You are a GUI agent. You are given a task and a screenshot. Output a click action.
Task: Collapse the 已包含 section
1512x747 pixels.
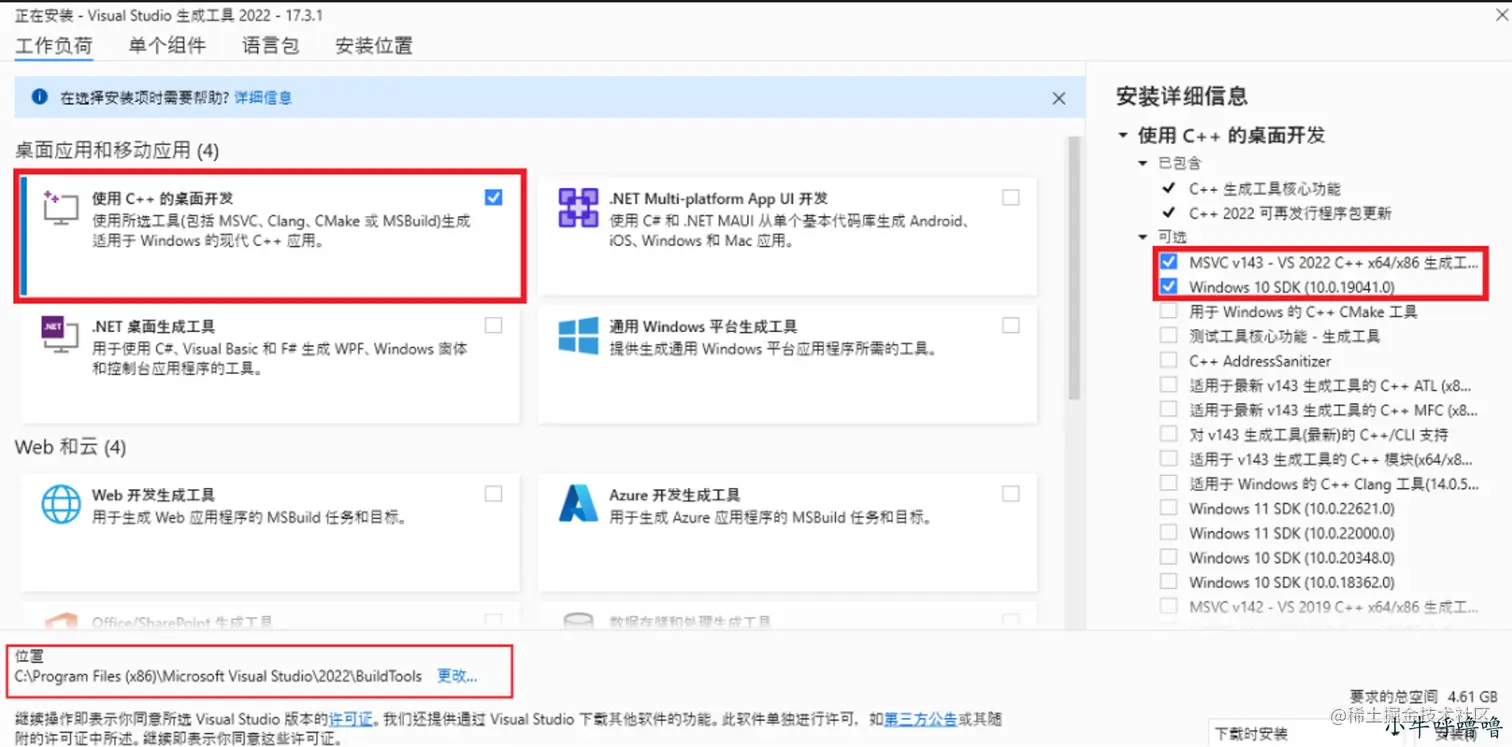(x=1143, y=163)
